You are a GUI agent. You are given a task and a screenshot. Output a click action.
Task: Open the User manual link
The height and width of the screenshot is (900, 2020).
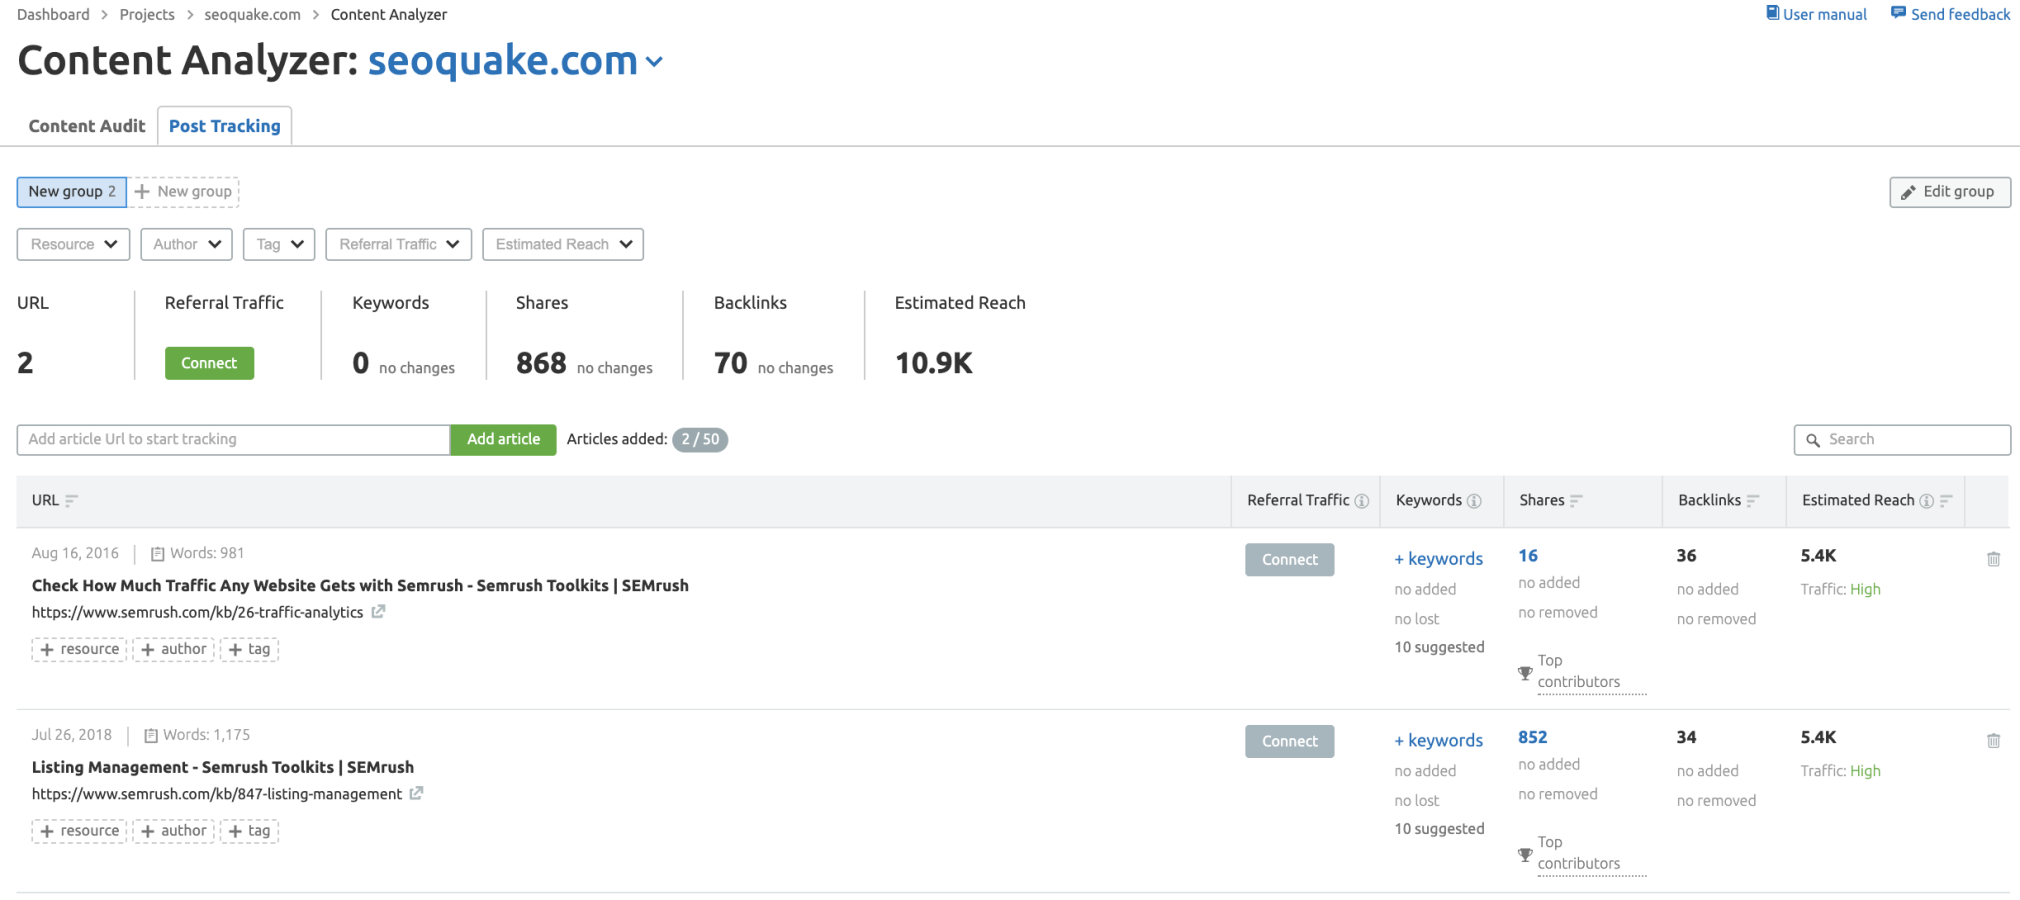1816,14
